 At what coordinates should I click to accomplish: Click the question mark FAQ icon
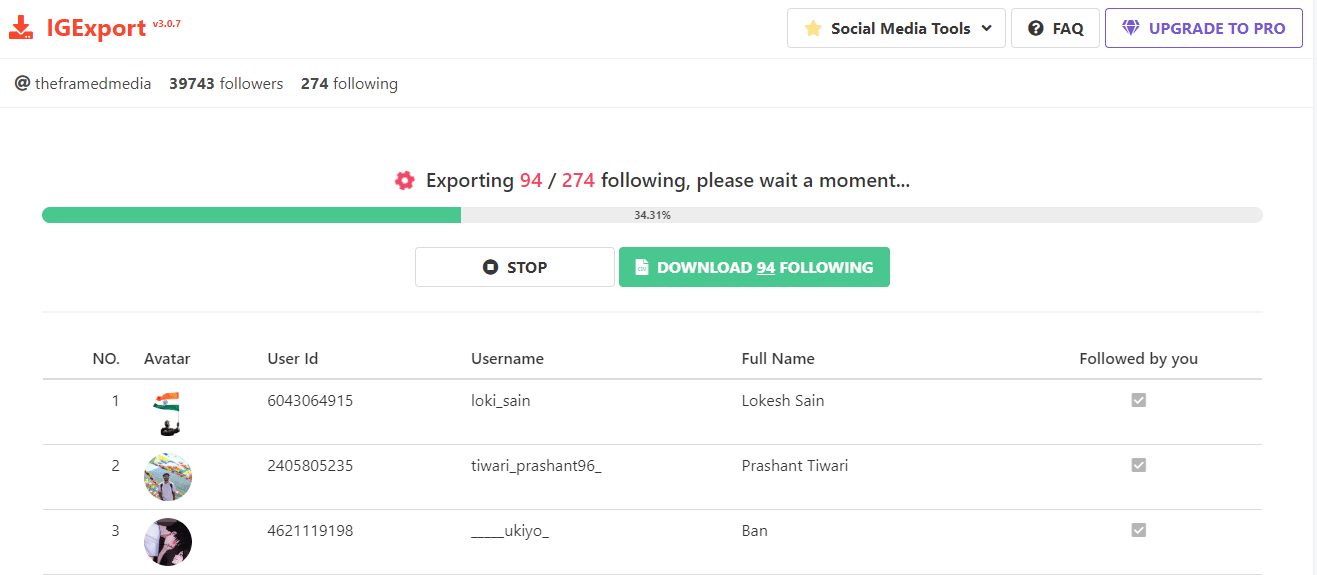[1036, 28]
